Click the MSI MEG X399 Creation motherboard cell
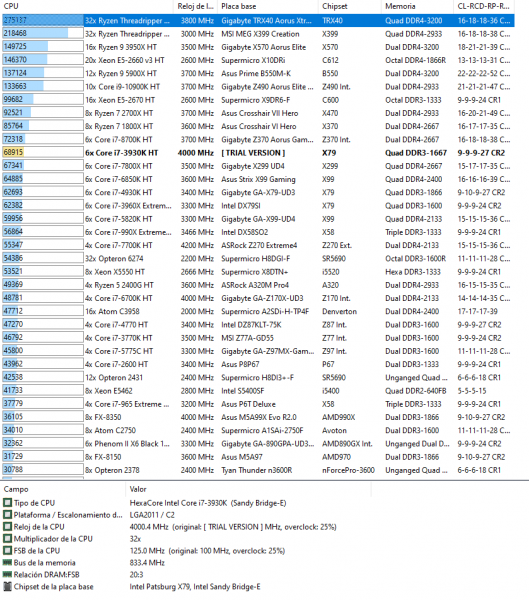Screen dimensions: 529x600 click(x=260, y=34)
